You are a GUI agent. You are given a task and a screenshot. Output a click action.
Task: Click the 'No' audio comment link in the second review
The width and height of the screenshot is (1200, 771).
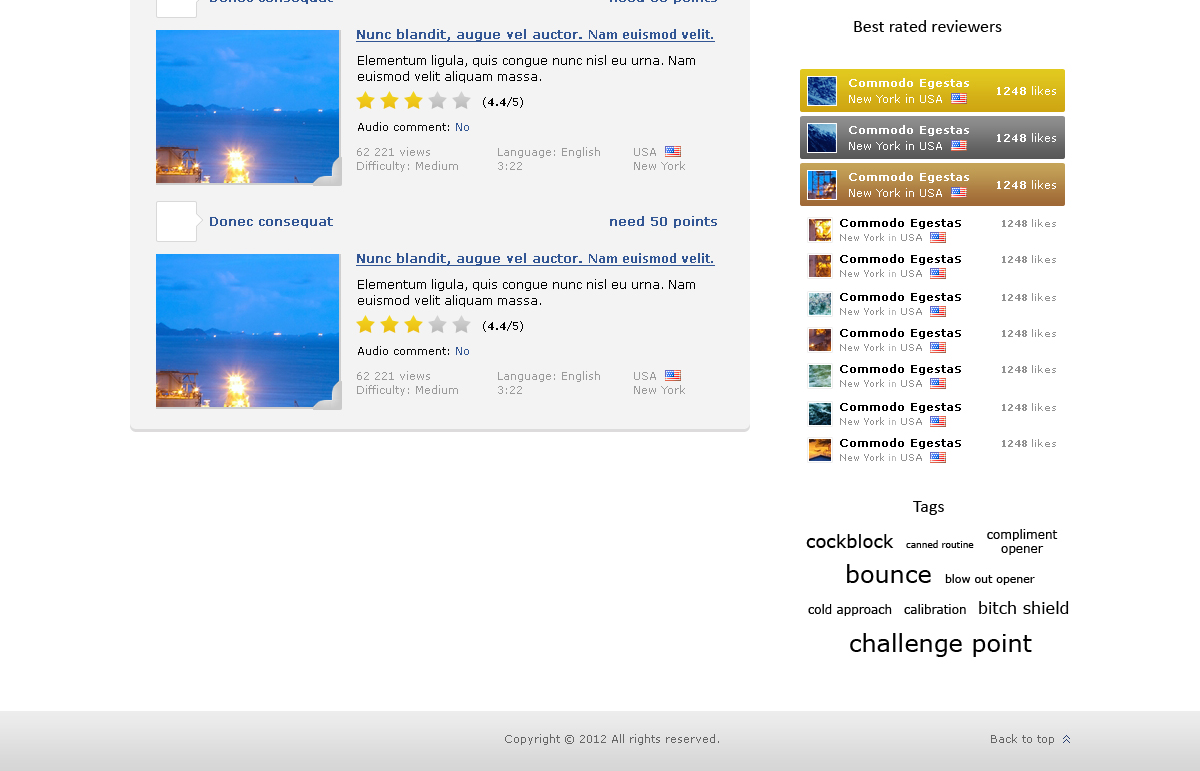462,351
